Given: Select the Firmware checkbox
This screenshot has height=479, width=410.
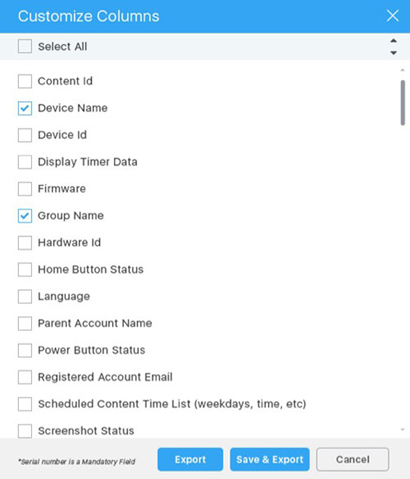Looking at the screenshot, I should pos(25,189).
